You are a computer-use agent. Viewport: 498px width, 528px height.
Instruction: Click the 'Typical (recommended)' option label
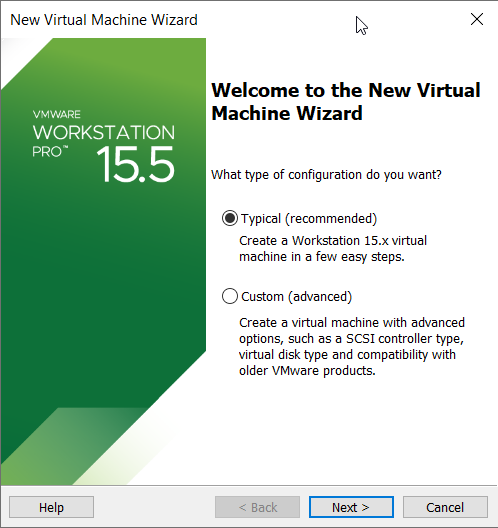click(x=309, y=219)
